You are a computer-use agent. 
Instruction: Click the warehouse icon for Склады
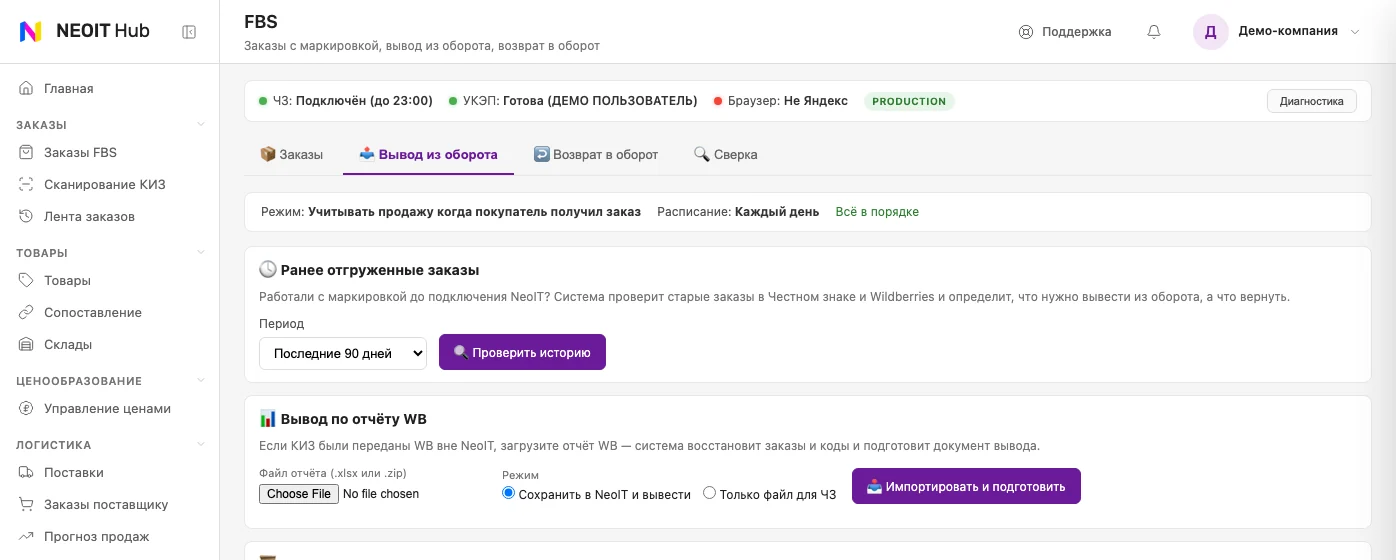26,344
